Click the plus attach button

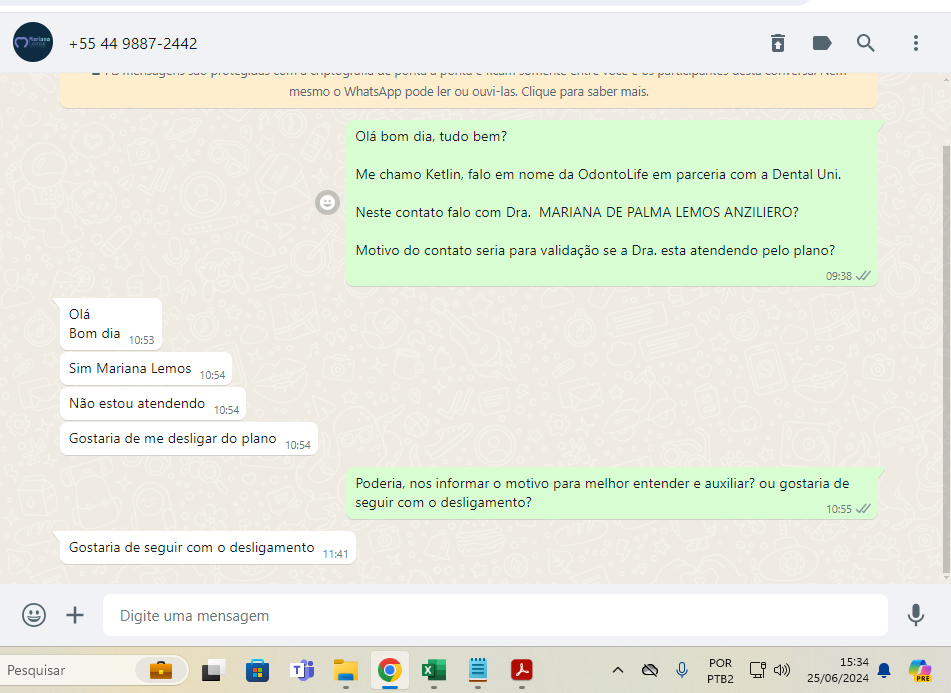pos(75,615)
